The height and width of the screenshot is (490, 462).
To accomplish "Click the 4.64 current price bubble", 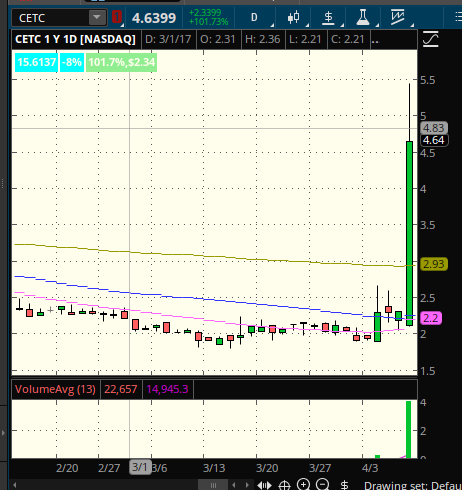I will (434, 140).
